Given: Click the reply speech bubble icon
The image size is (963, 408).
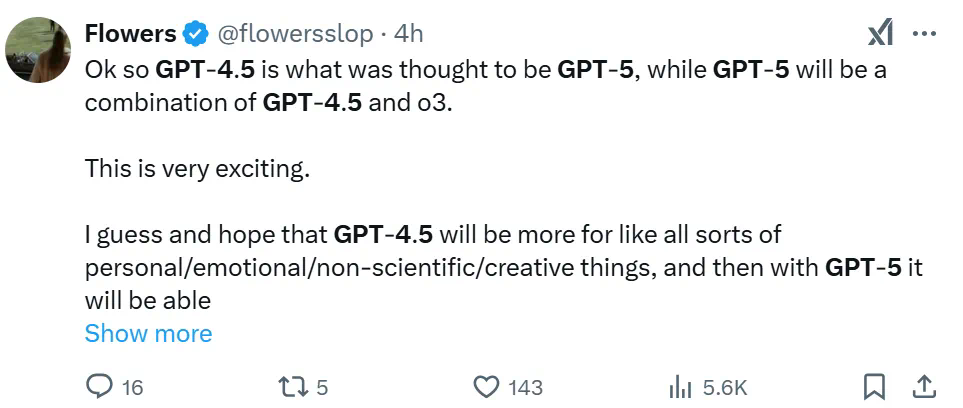Looking at the screenshot, I should click(100, 387).
